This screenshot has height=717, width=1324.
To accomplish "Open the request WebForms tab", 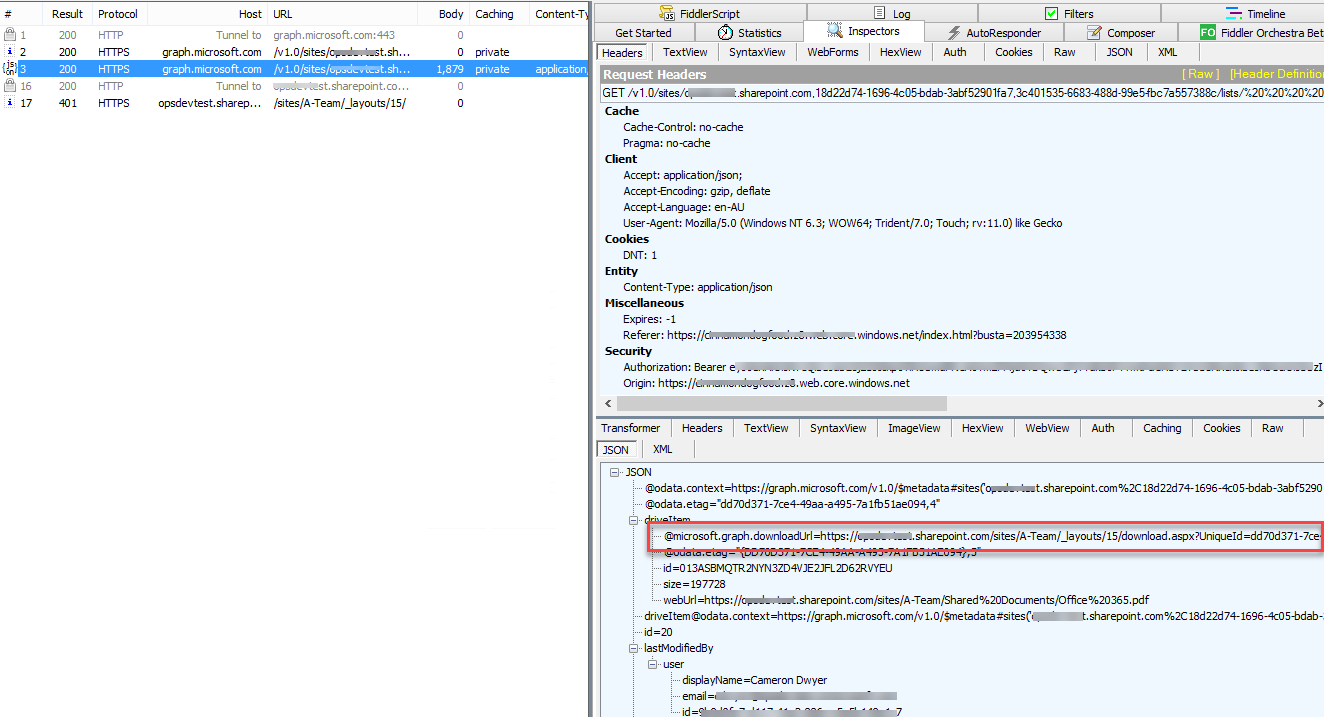I will click(x=833, y=52).
